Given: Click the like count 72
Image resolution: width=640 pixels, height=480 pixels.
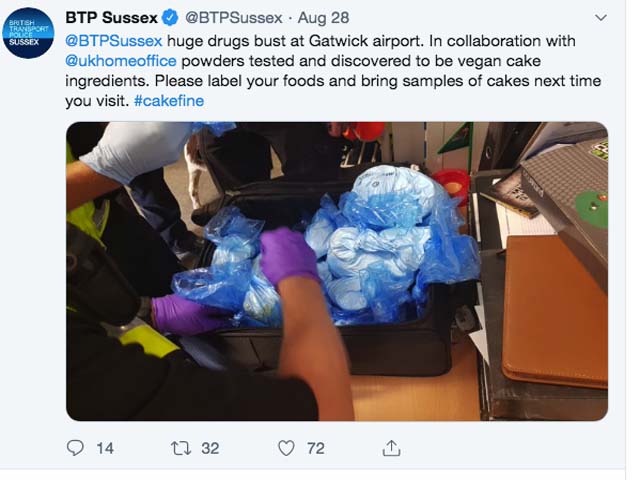Looking at the screenshot, I should point(316,448).
